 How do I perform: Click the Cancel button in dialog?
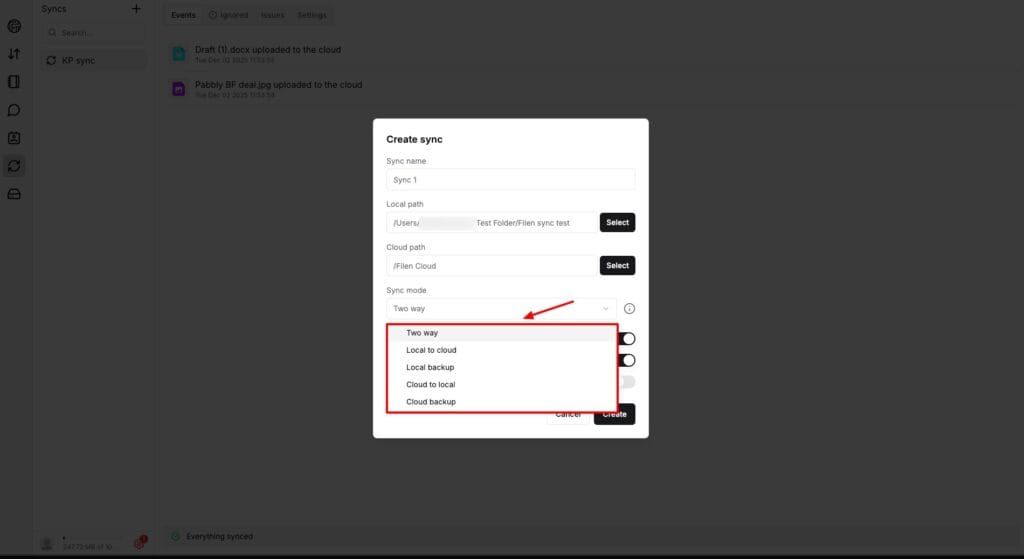[568, 415]
